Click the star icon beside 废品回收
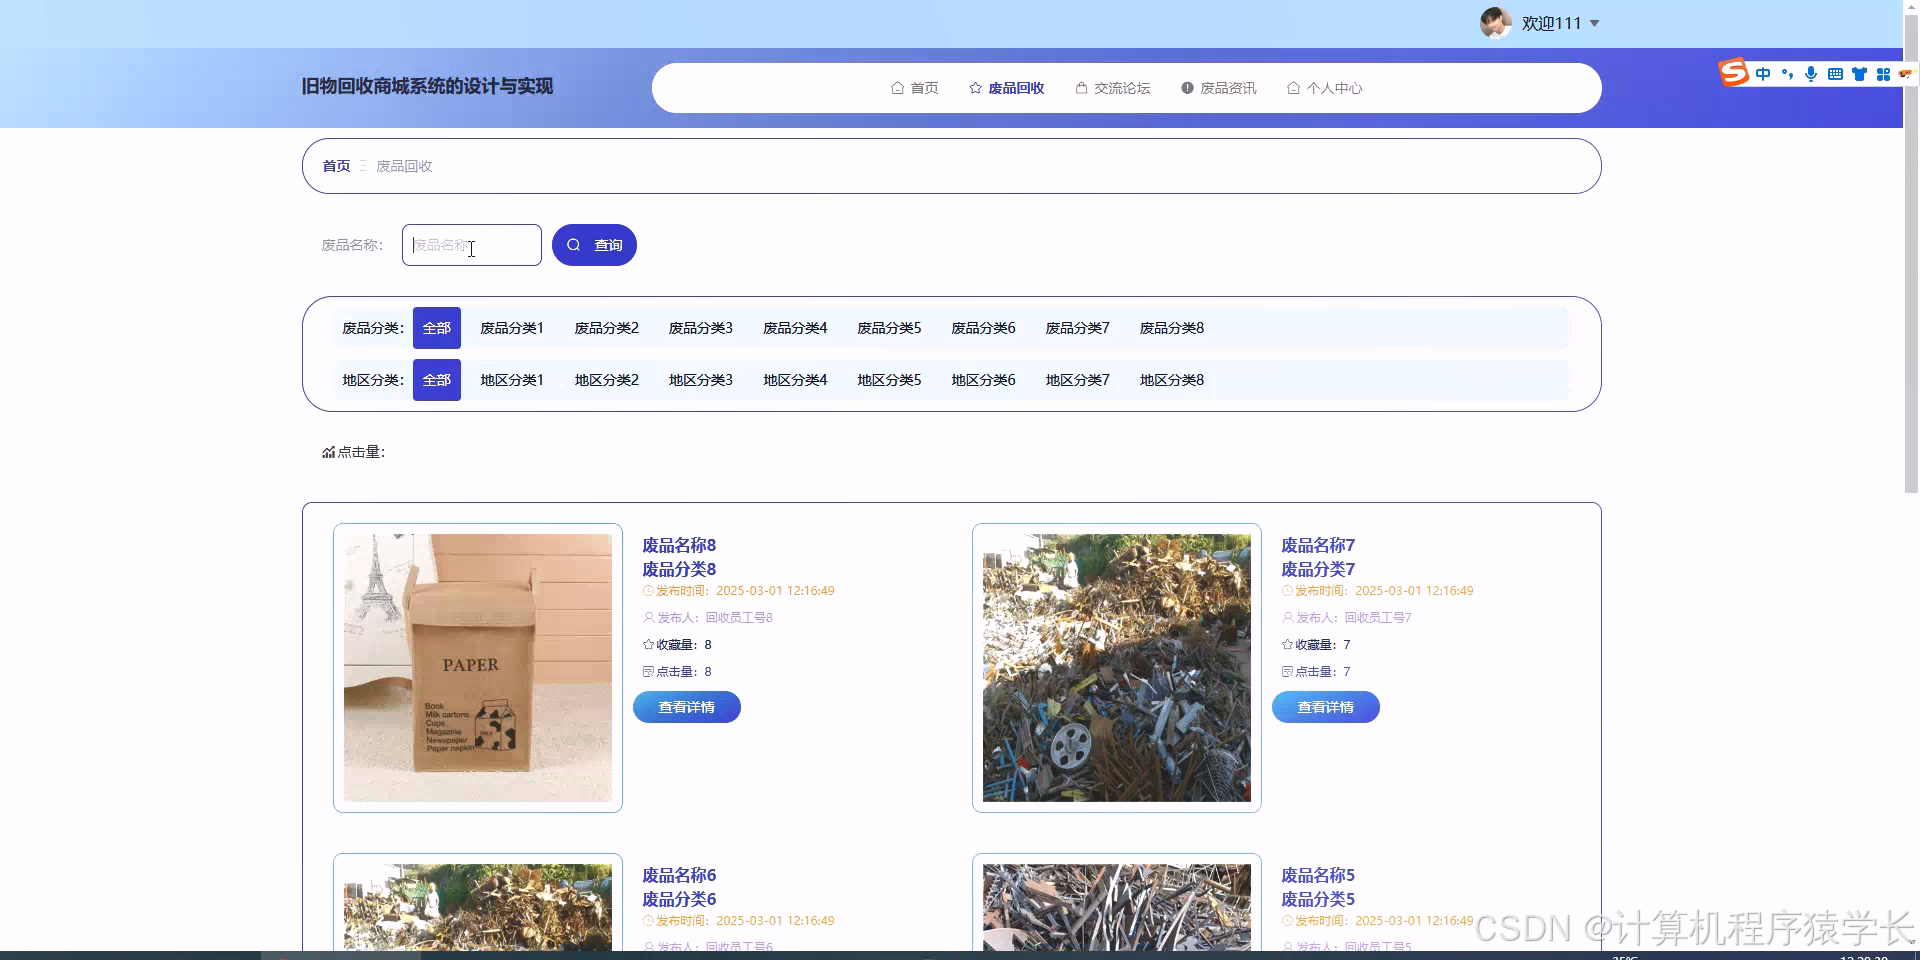Screen dimensions: 1920x960 pos(973,88)
